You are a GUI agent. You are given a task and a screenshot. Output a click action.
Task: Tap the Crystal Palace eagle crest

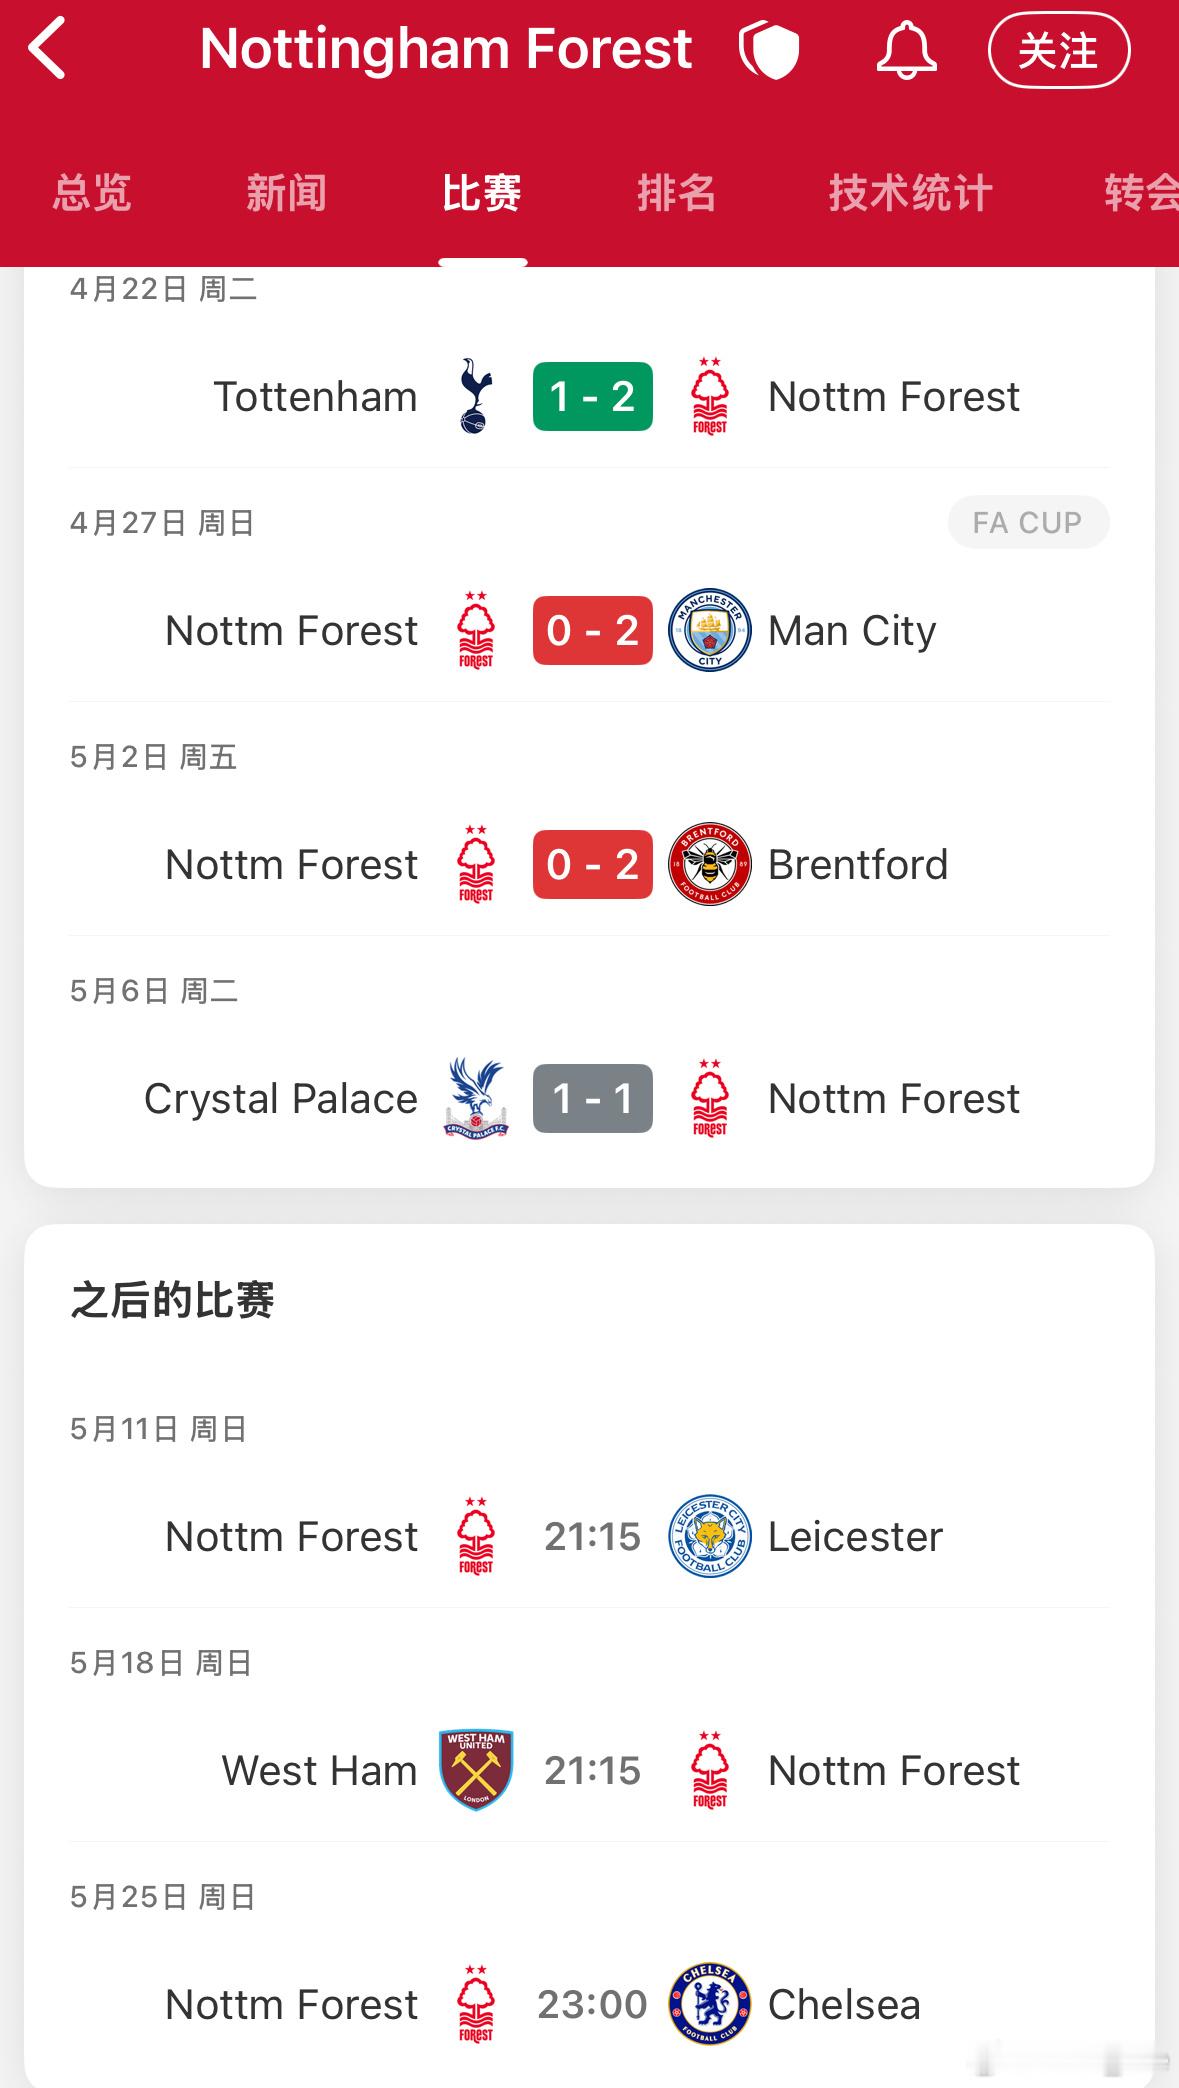(476, 1098)
